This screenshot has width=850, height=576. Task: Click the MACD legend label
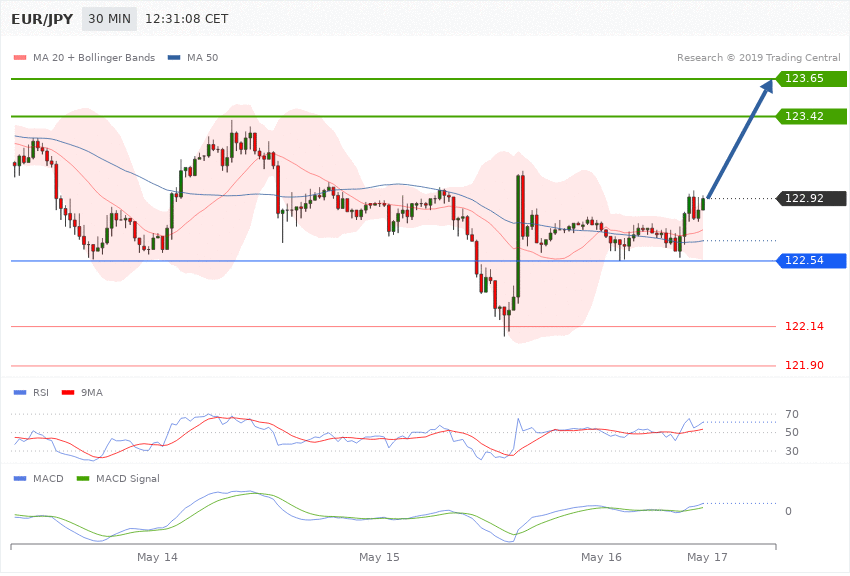pyautogui.click(x=48, y=478)
